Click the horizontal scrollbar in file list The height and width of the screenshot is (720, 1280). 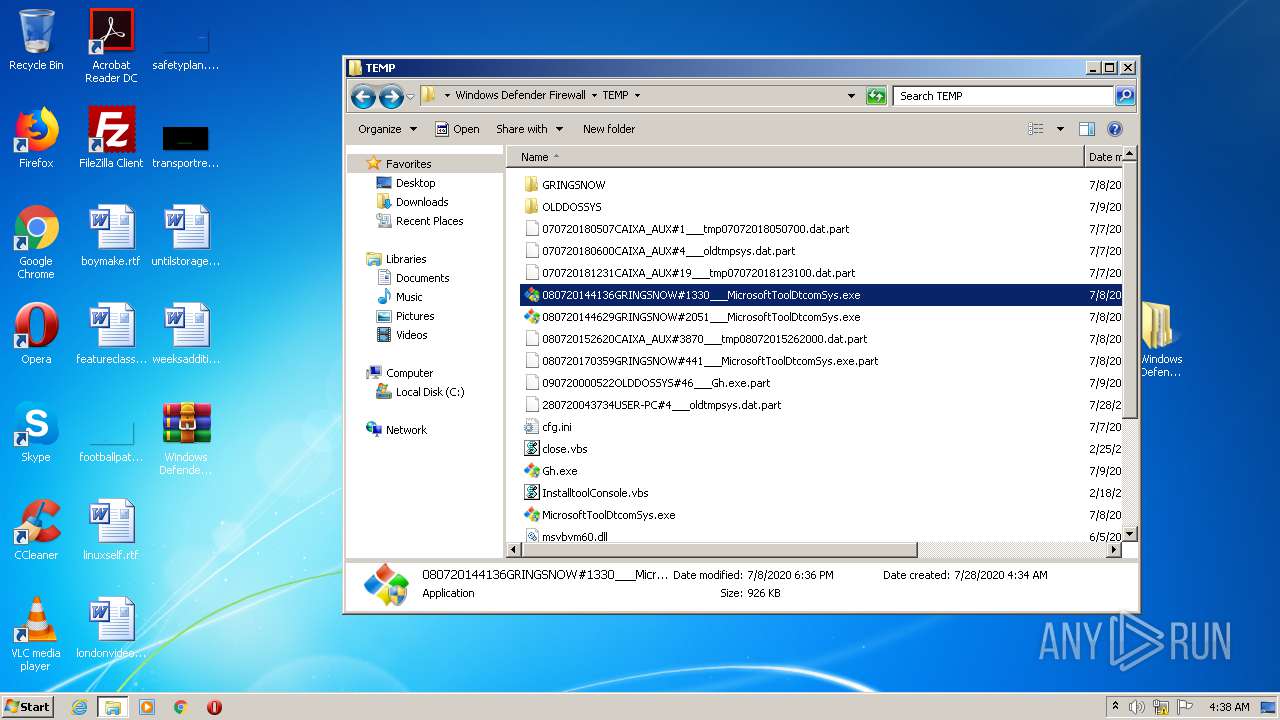(720, 550)
